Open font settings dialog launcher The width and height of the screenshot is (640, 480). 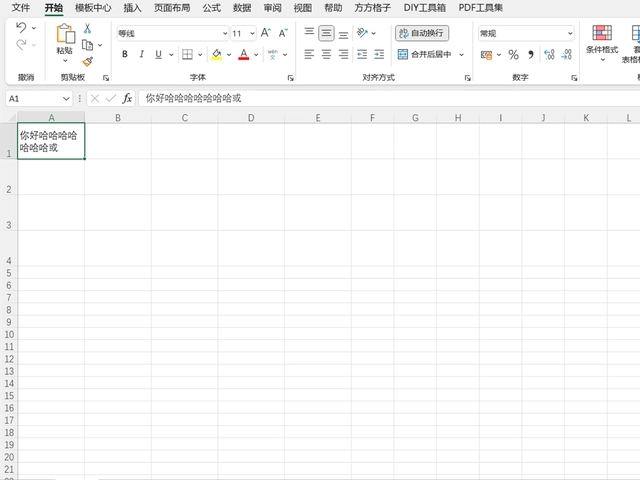click(x=291, y=78)
